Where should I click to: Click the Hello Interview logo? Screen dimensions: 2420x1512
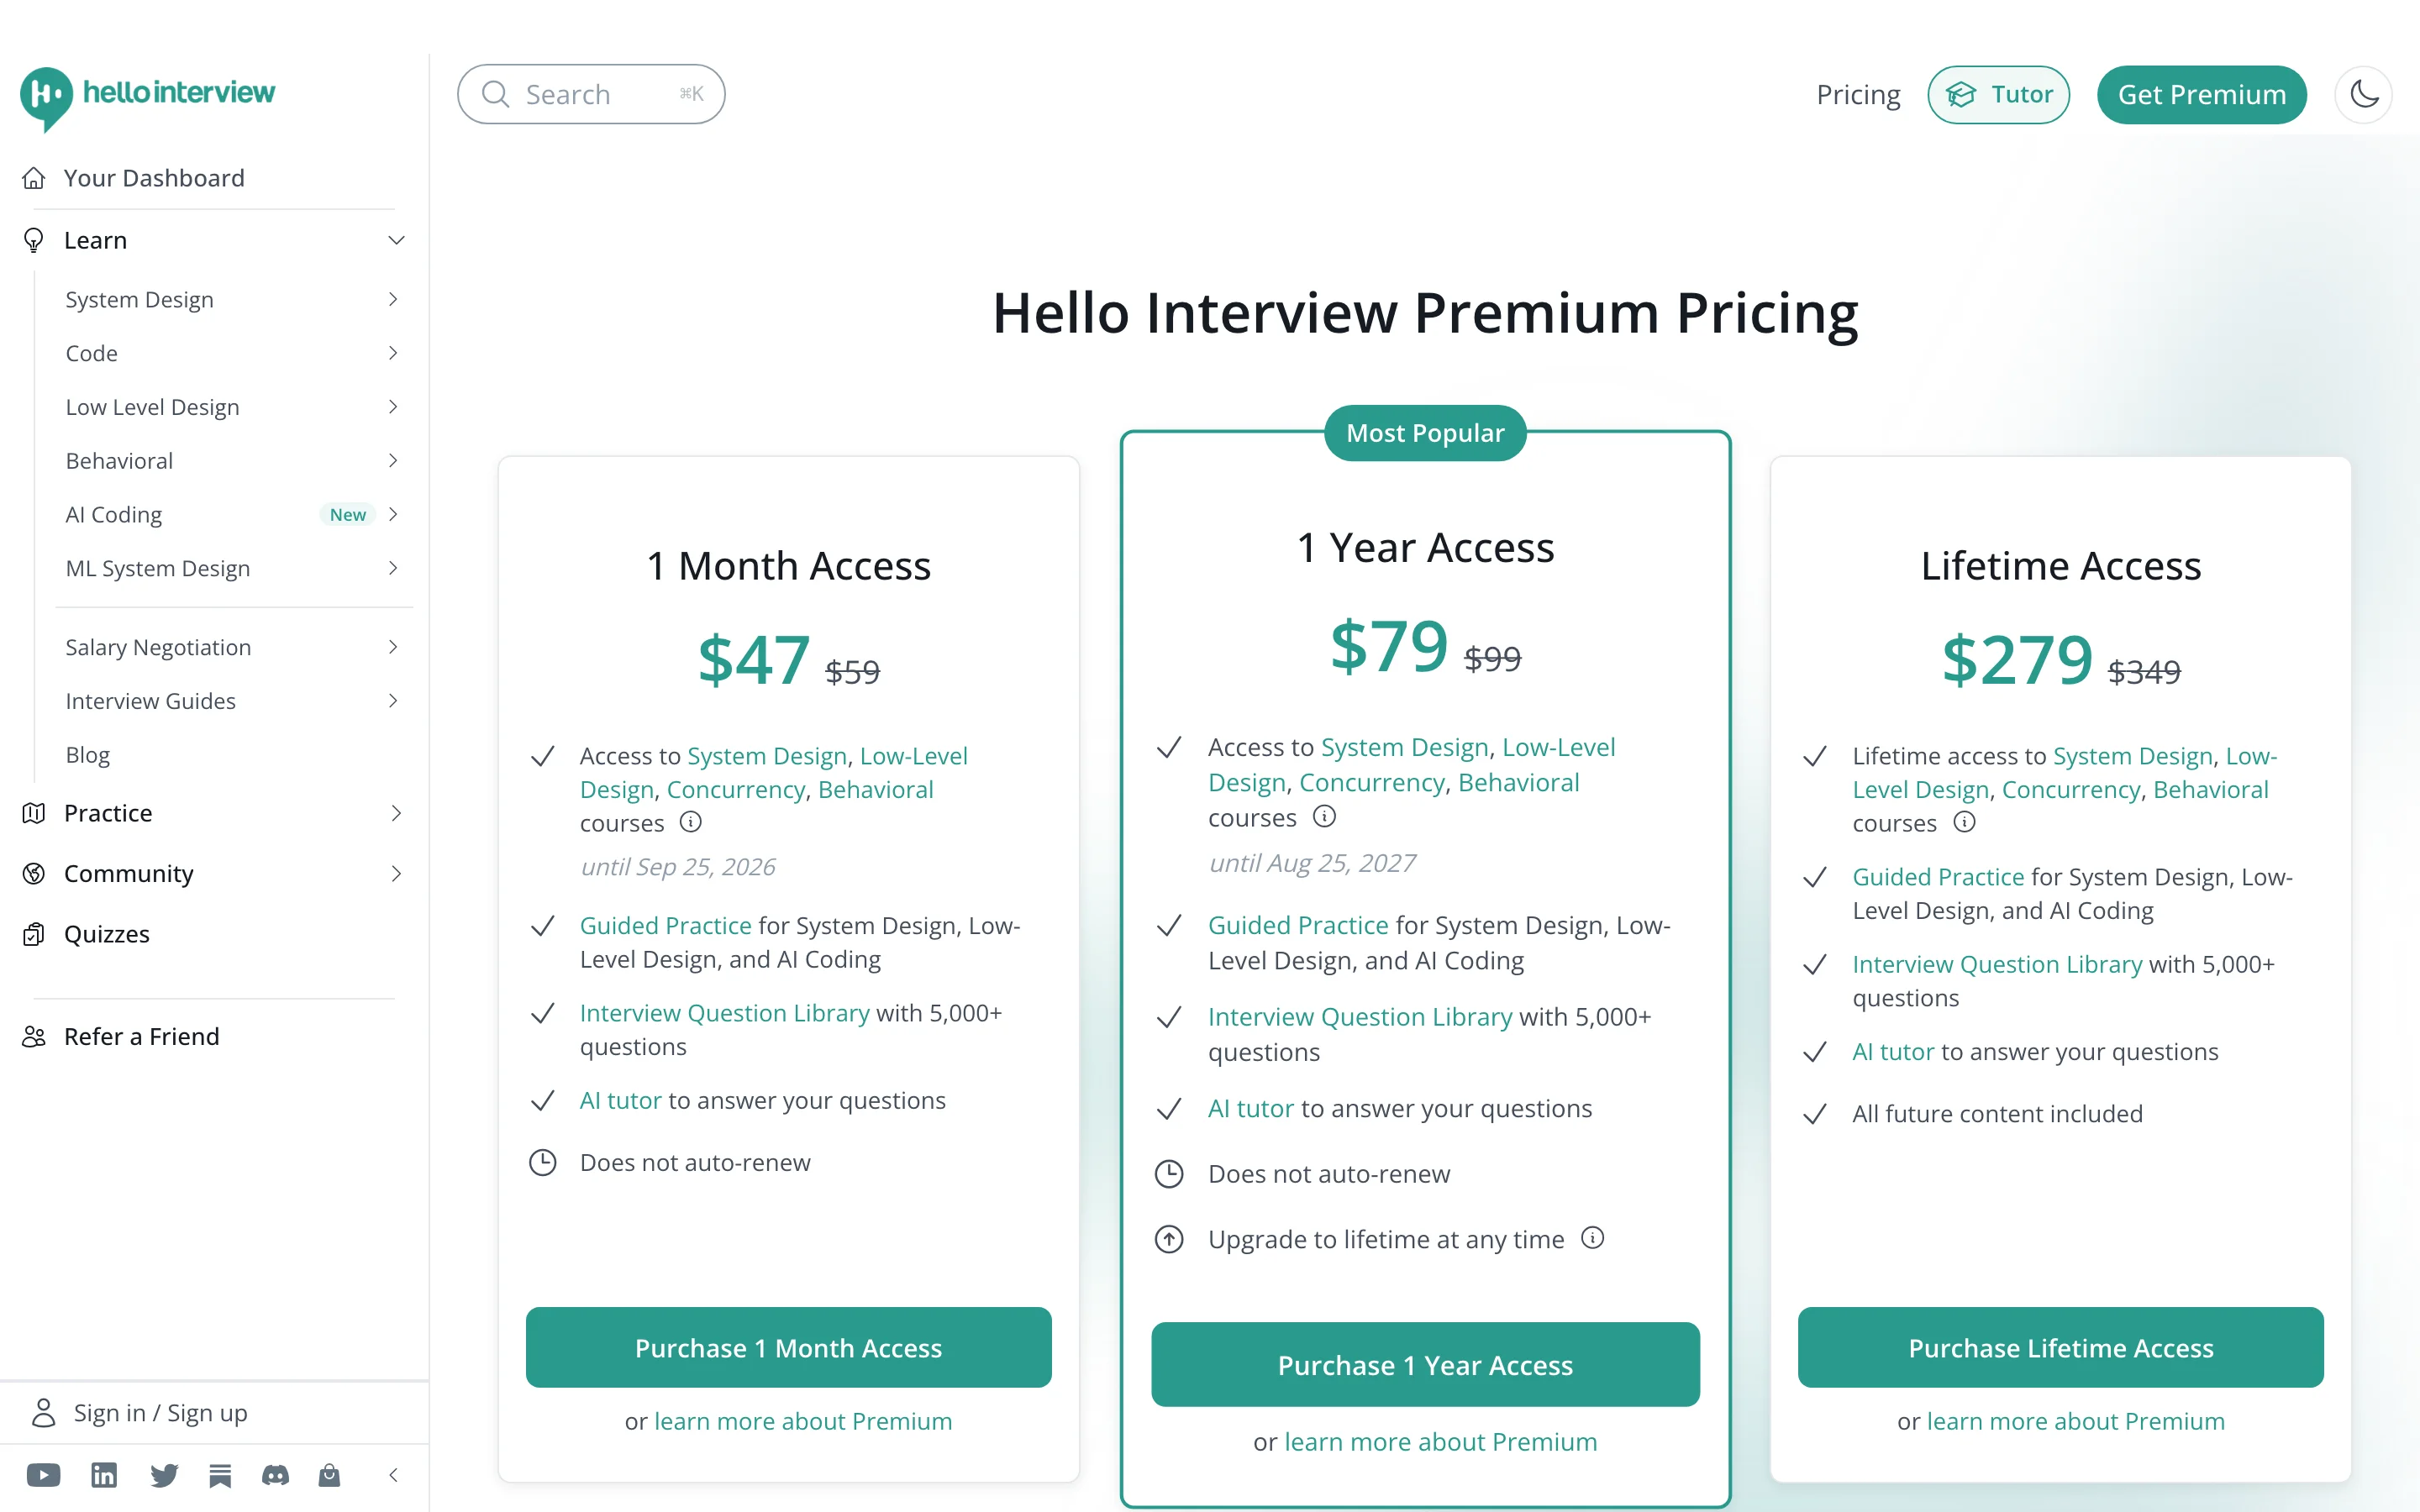click(x=148, y=97)
